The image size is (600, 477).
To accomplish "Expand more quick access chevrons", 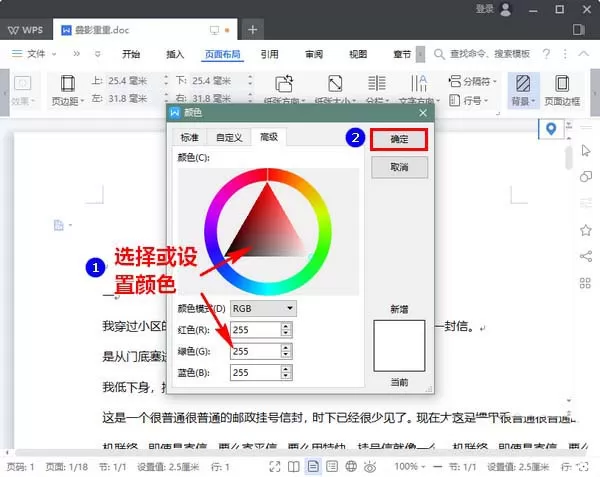I will coord(77,54).
